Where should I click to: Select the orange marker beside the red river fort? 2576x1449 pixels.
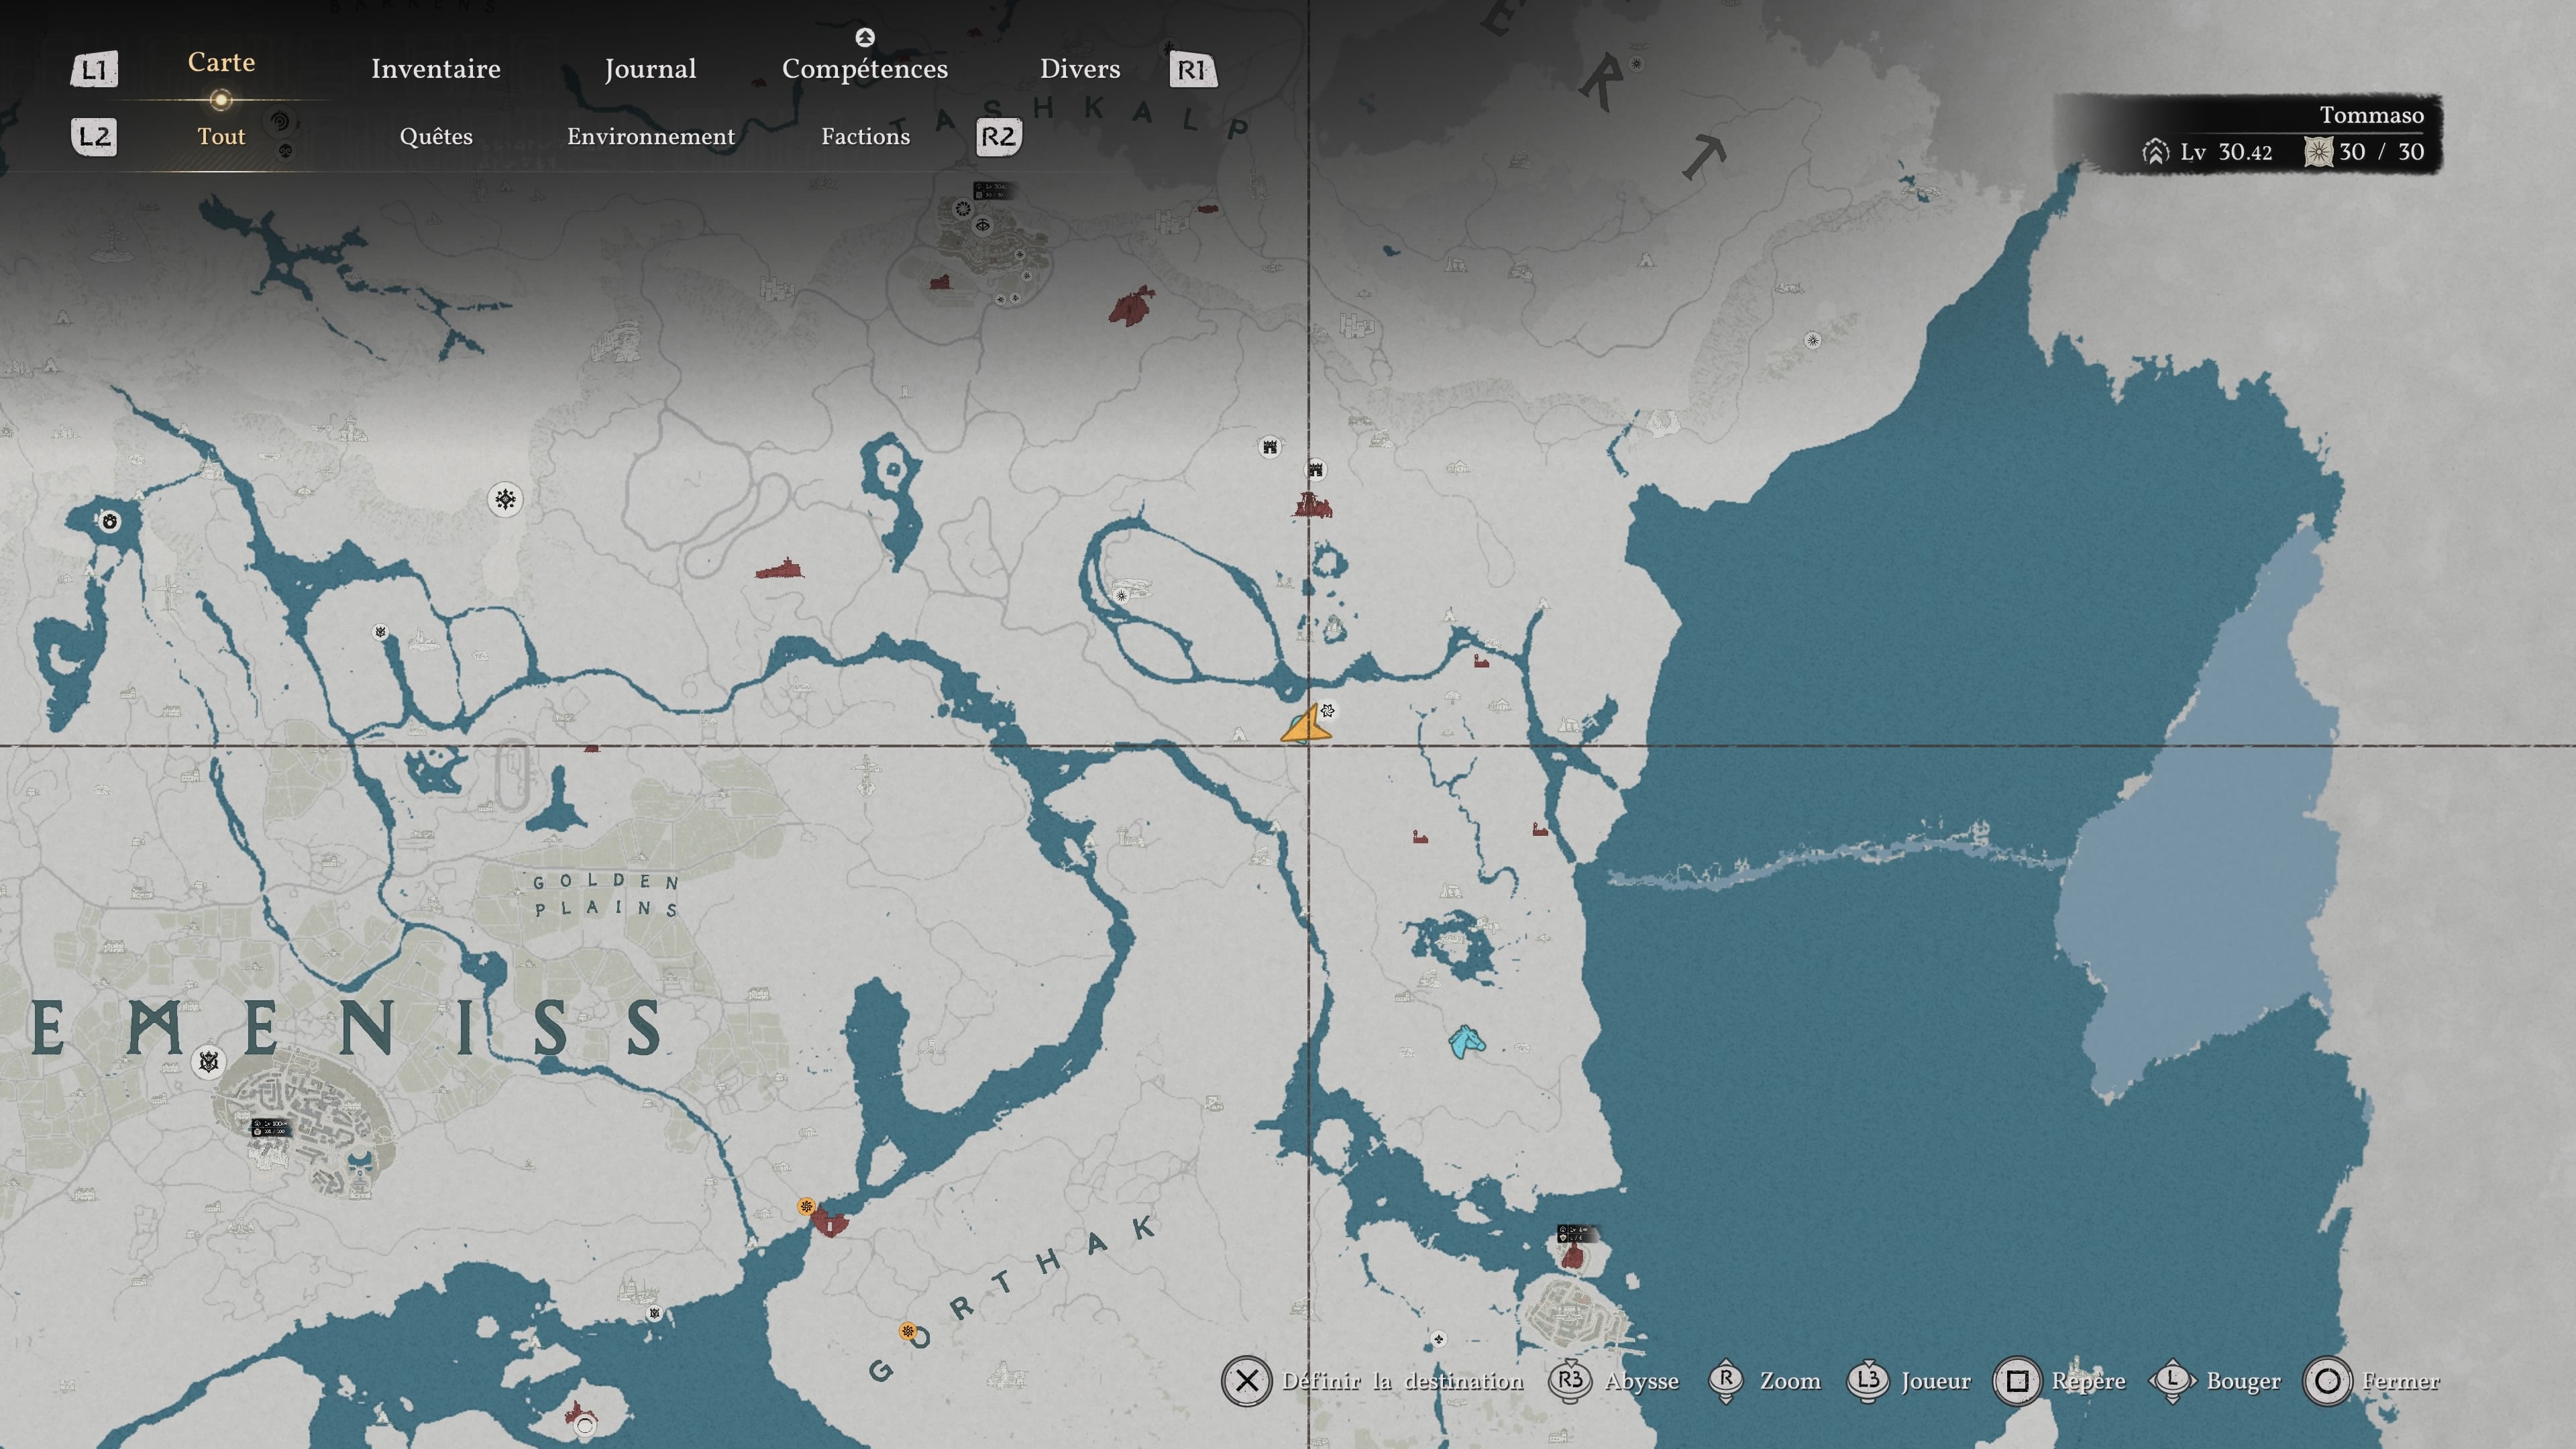806,1206
